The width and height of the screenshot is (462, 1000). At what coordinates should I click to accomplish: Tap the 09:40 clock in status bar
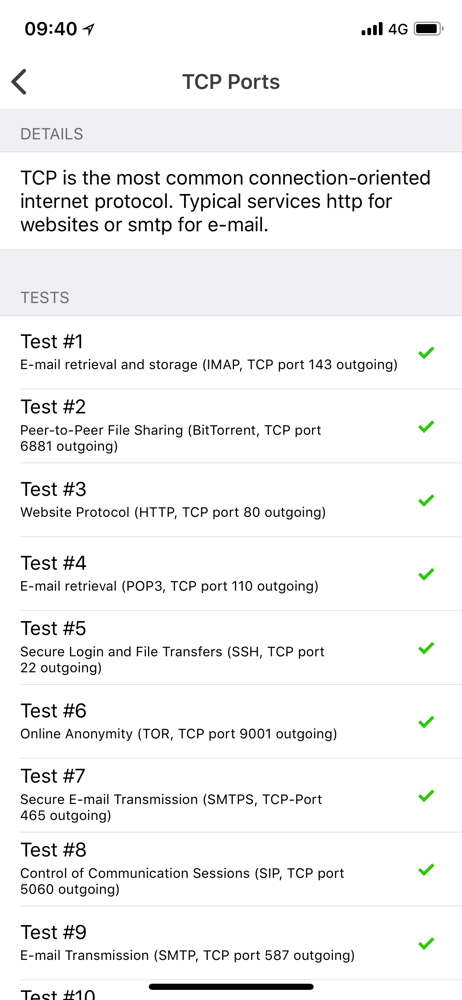(x=50, y=29)
